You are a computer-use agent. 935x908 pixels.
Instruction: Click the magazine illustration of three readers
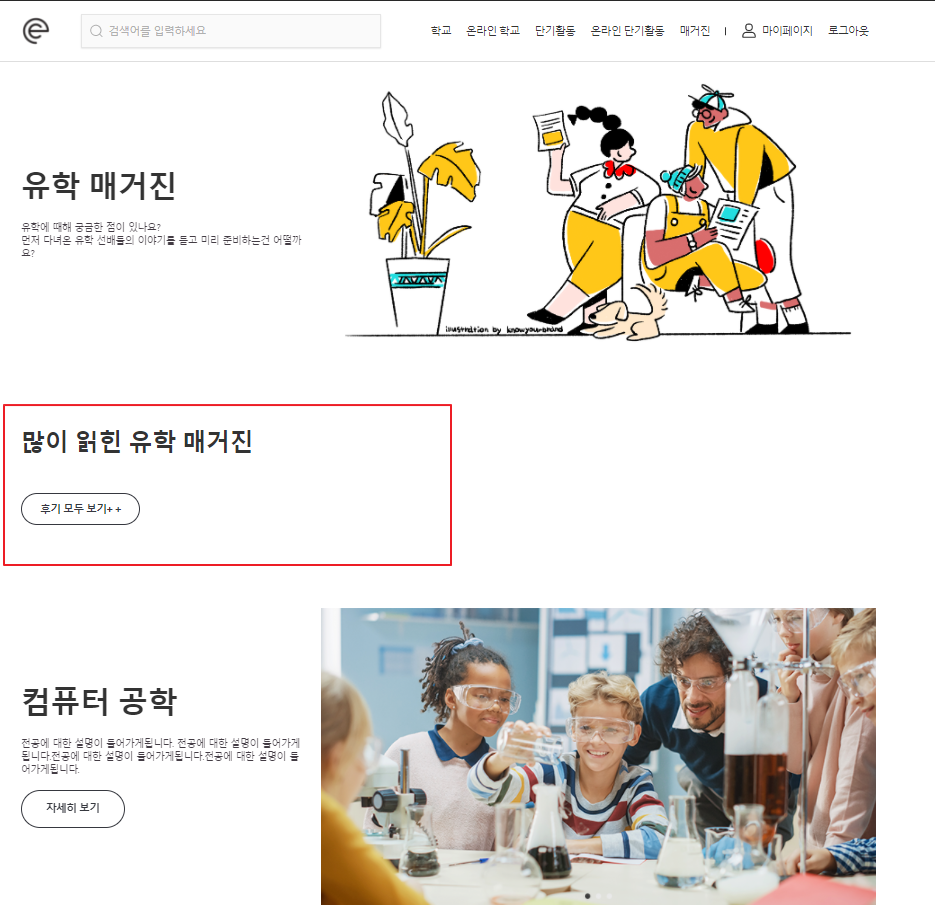click(597, 212)
